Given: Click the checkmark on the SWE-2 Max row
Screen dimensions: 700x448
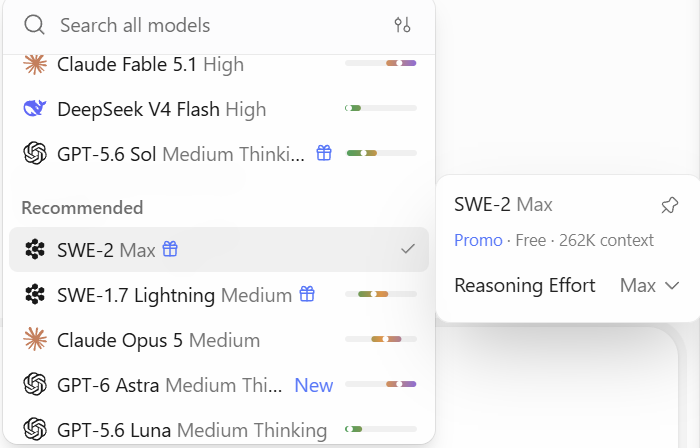Looking at the screenshot, I should [408, 249].
